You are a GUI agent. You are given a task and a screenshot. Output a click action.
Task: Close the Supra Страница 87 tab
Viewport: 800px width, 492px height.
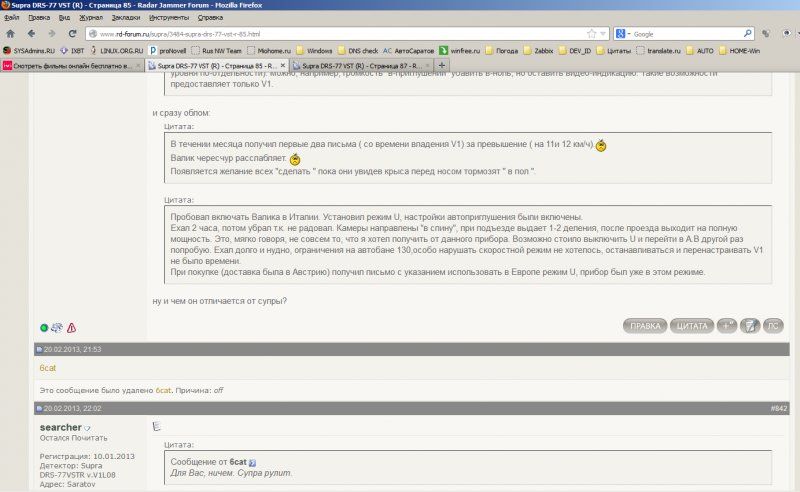click(x=428, y=65)
